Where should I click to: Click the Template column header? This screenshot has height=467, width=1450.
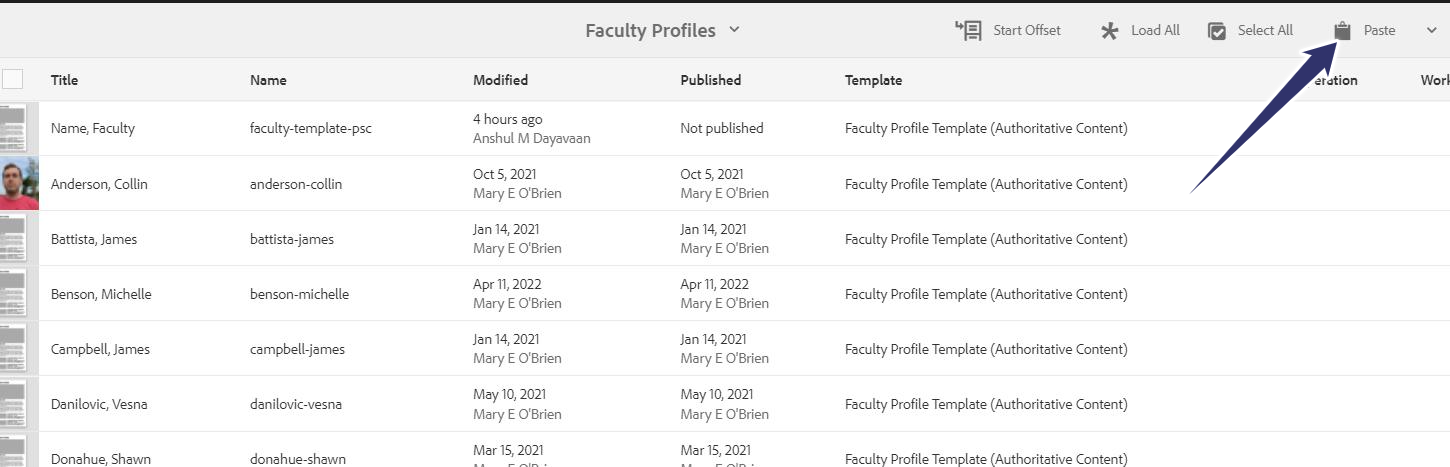(x=873, y=80)
